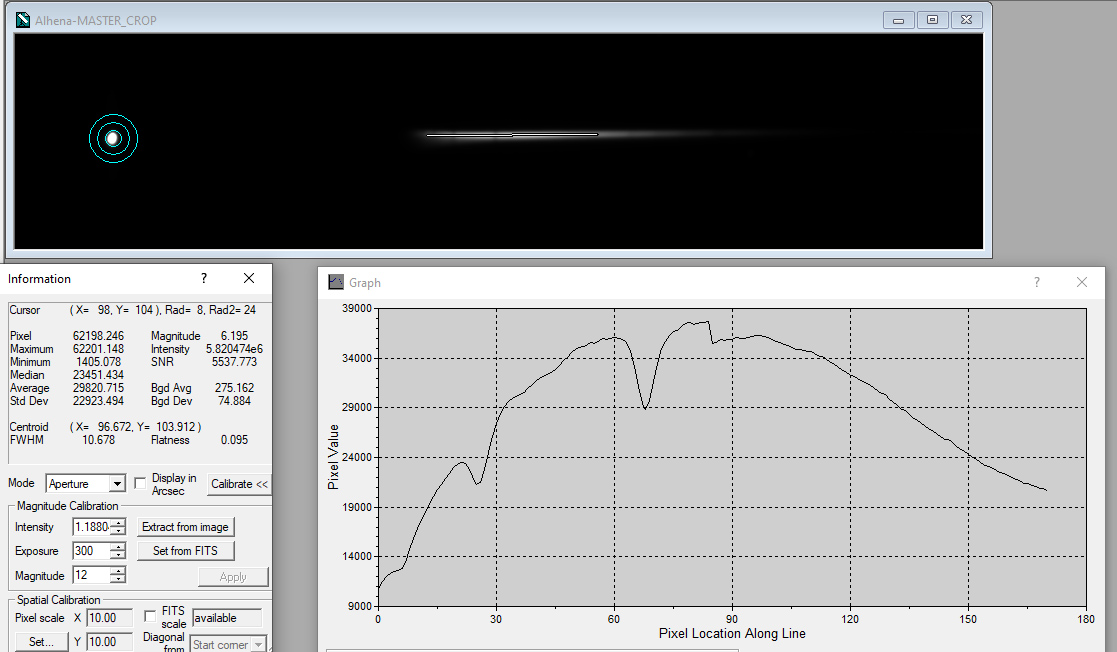Open help in Graph window
Image resolution: width=1117 pixels, height=652 pixels.
point(1037,282)
